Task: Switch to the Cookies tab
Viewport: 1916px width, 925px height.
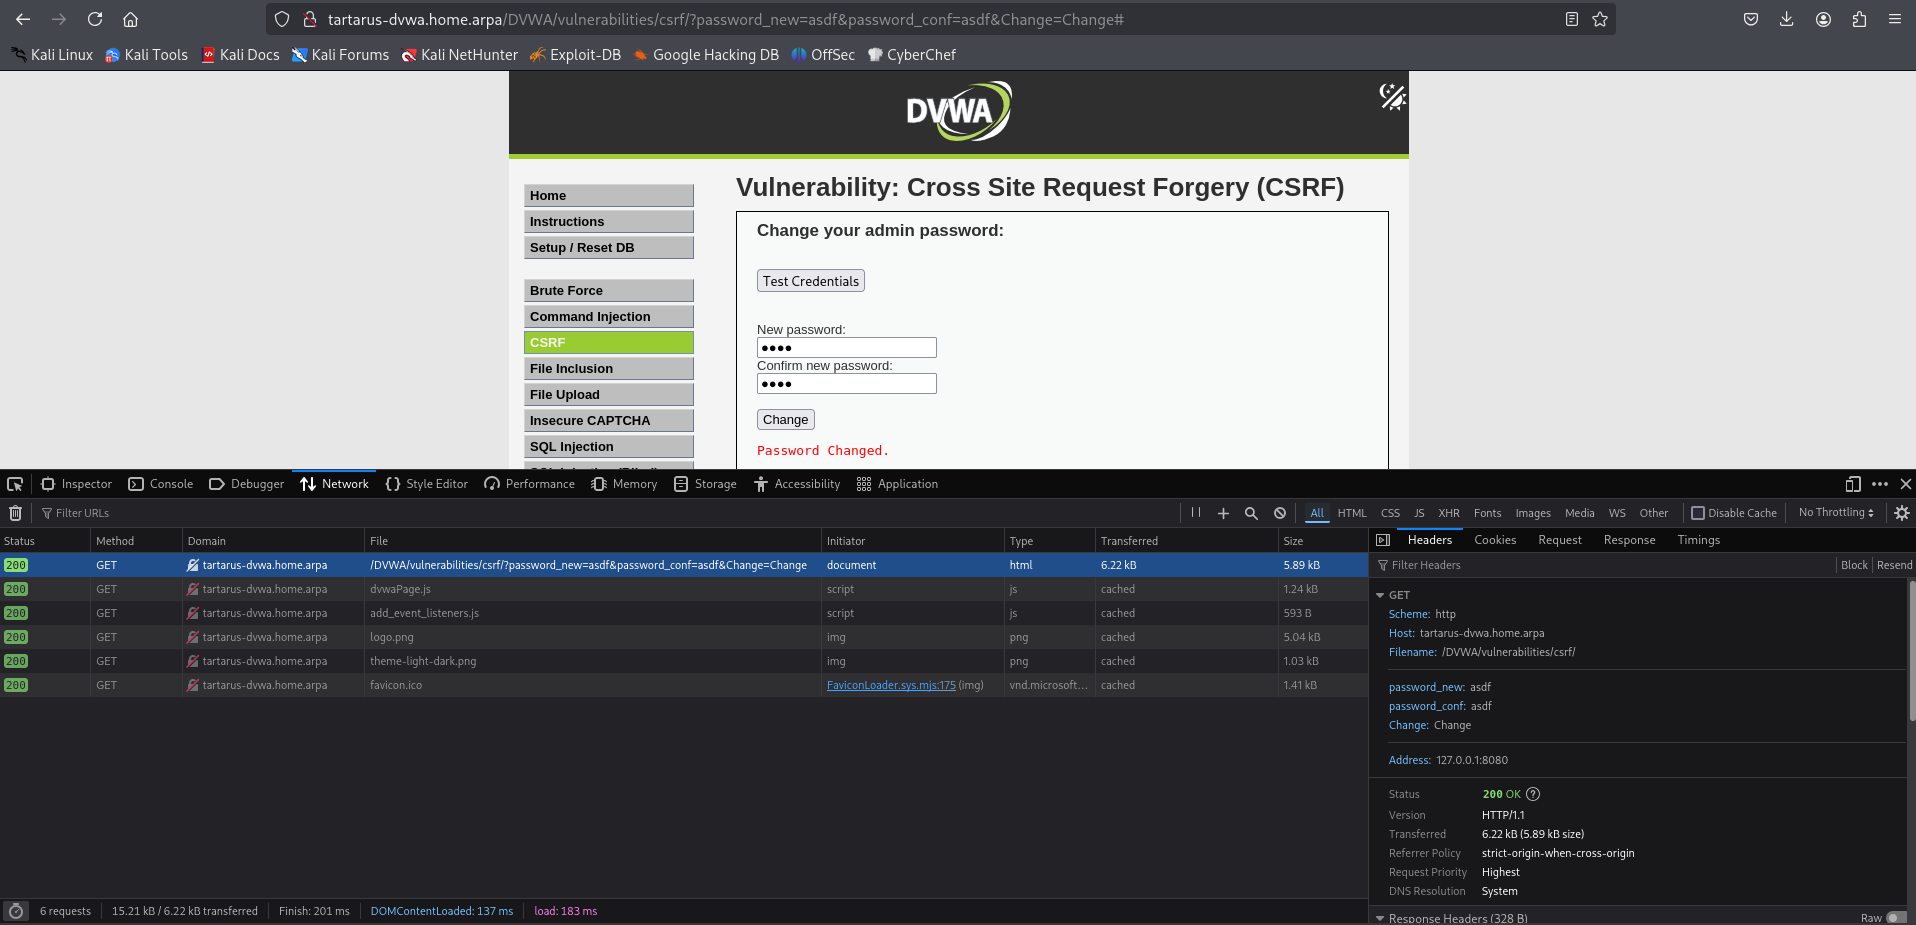Action: [1495, 540]
